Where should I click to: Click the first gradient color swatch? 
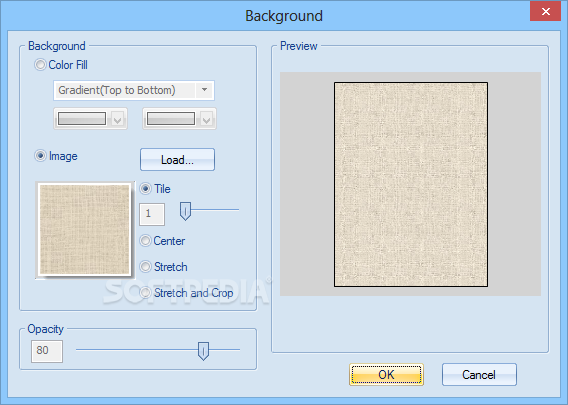click(82, 119)
